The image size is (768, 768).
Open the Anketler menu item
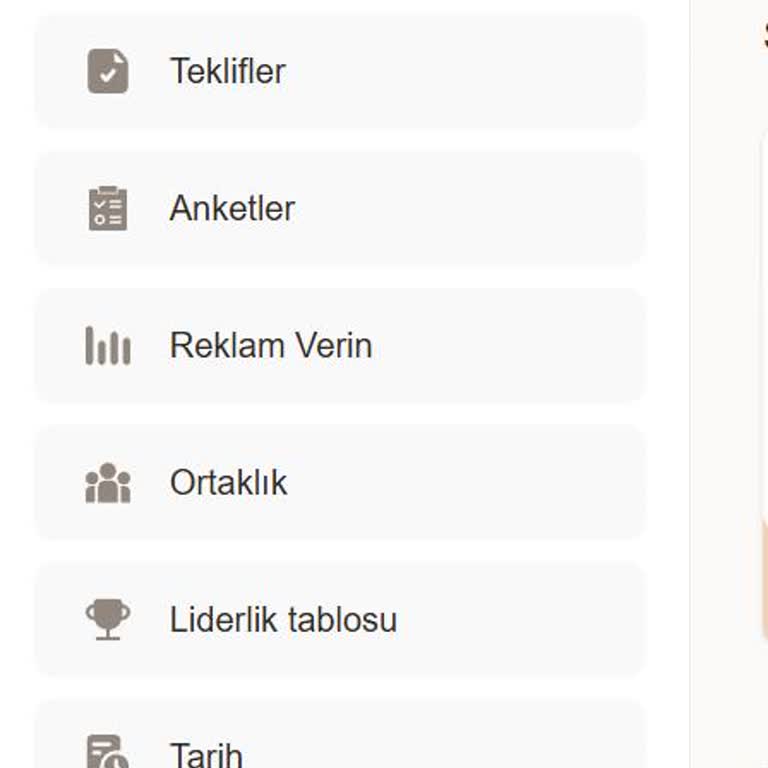pos(340,208)
